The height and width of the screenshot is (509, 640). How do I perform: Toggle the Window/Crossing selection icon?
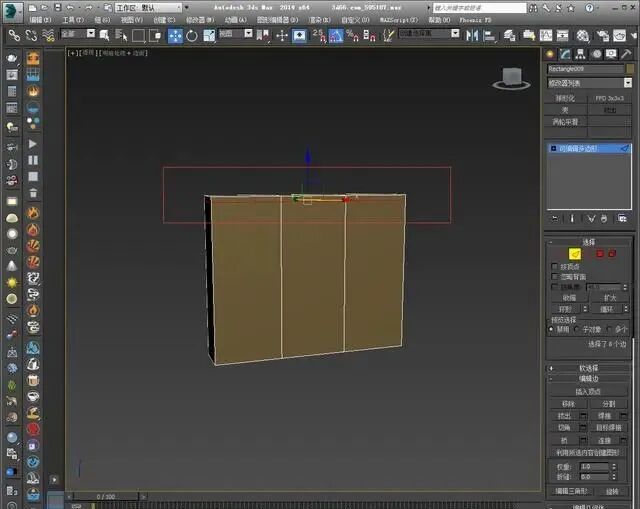[x=155, y=36]
